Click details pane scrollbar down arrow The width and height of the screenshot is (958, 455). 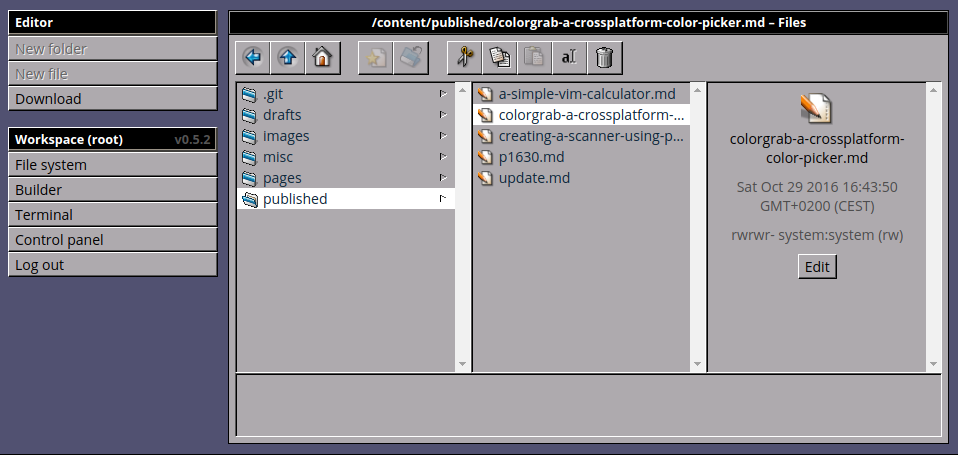[933, 364]
